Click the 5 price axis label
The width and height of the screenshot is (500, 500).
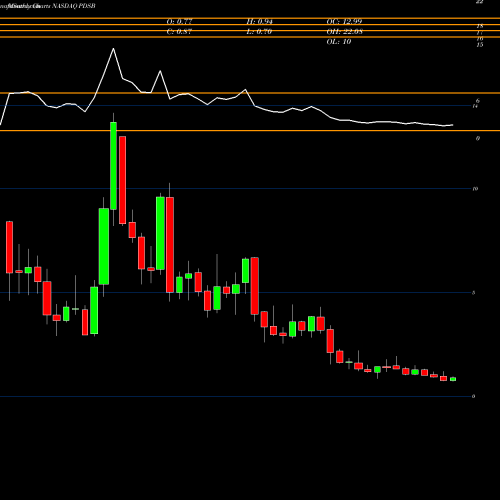(474, 293)
